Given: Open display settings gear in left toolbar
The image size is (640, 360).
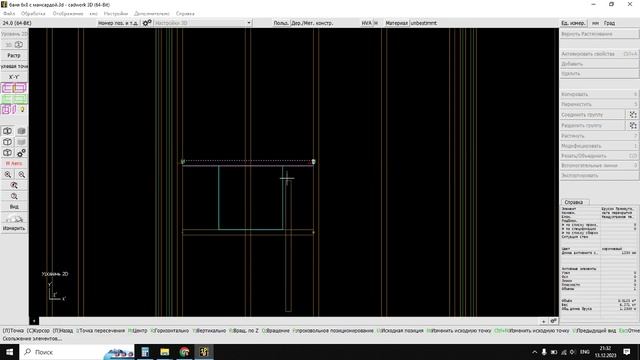Looking at the screenshot, I should [x=21, y=153].
